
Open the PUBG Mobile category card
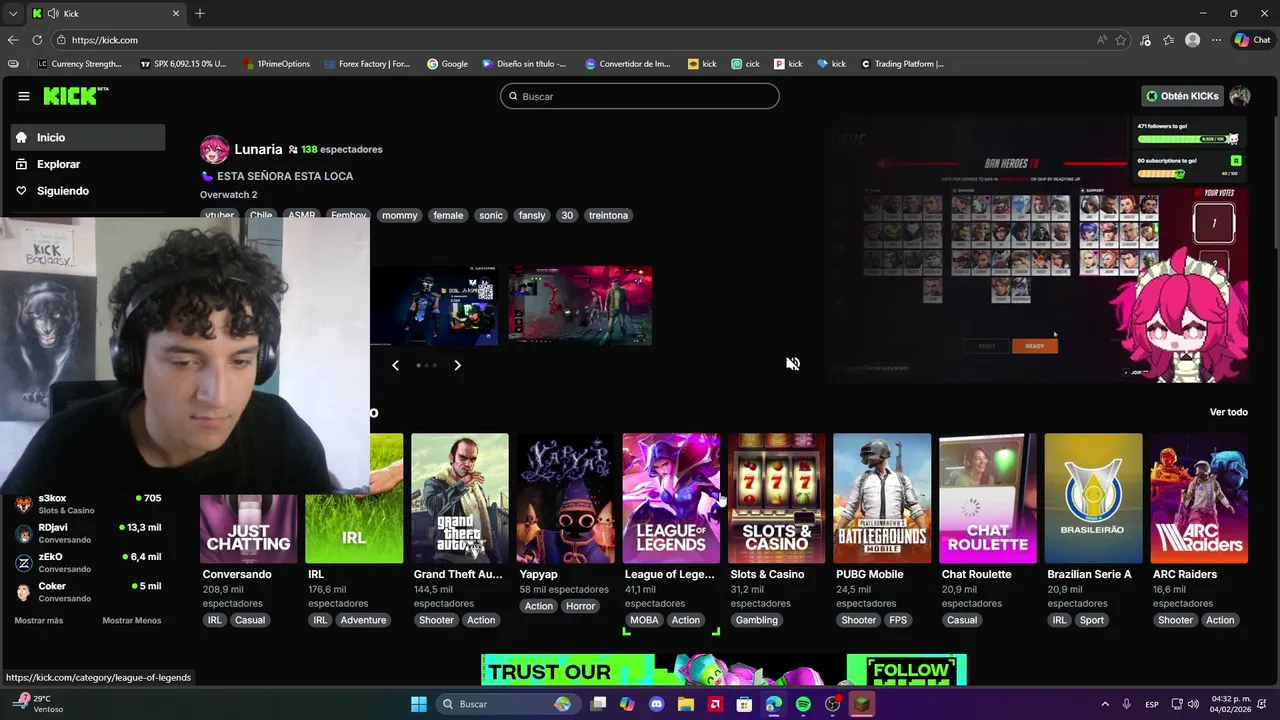882,498
